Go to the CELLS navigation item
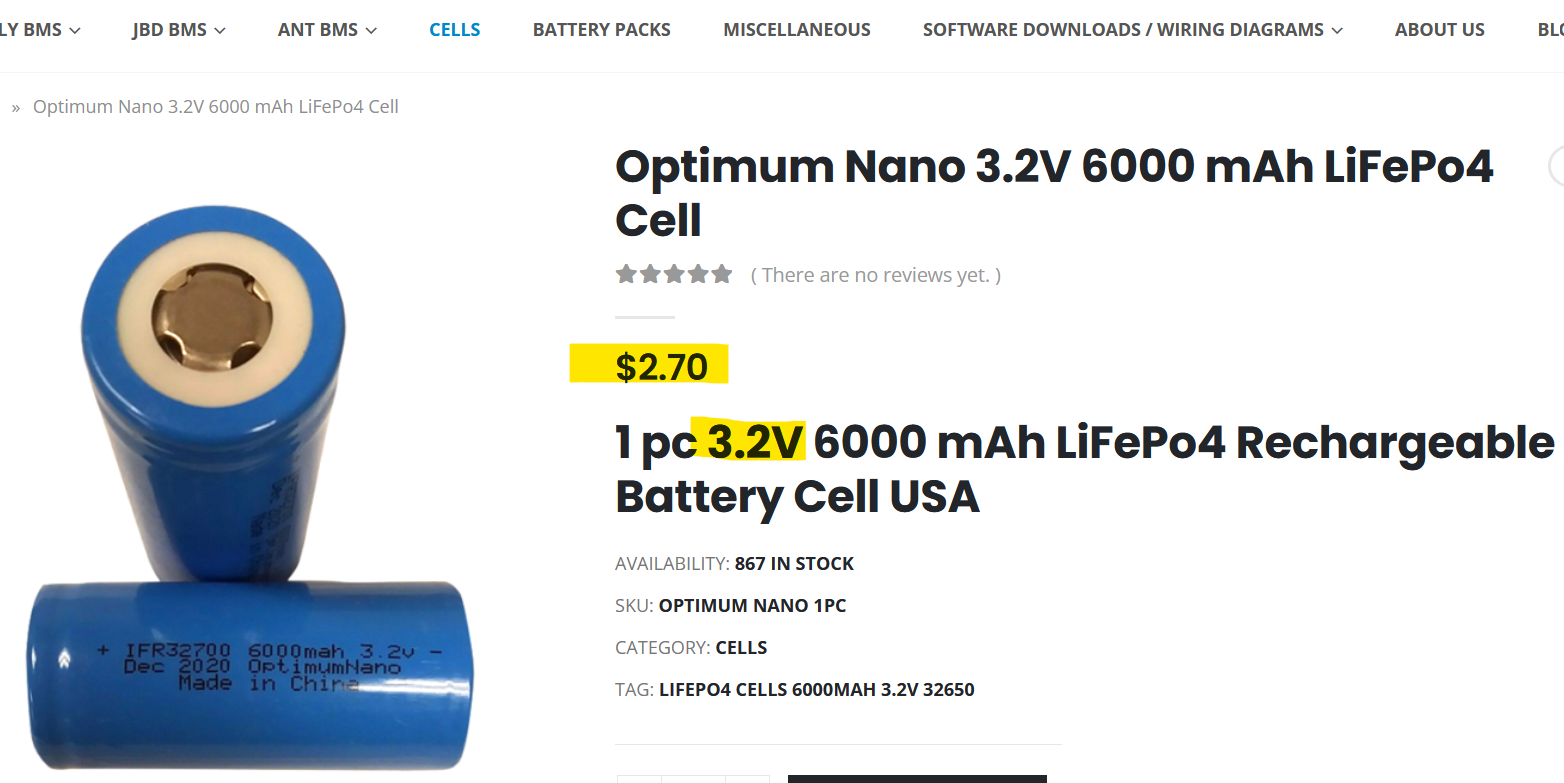The height and width of the screenshot is (783, 1564). click(x=455, y=30)
